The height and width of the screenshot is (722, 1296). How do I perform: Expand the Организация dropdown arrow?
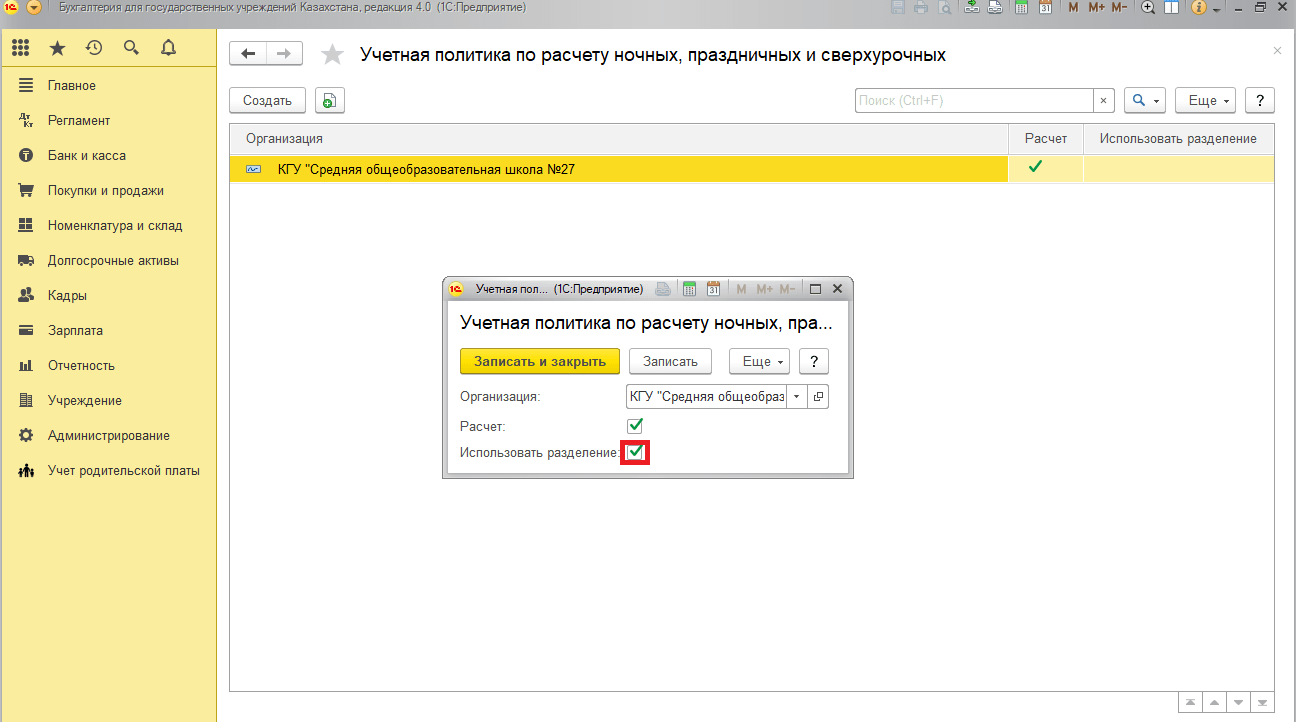coord(796,397)
